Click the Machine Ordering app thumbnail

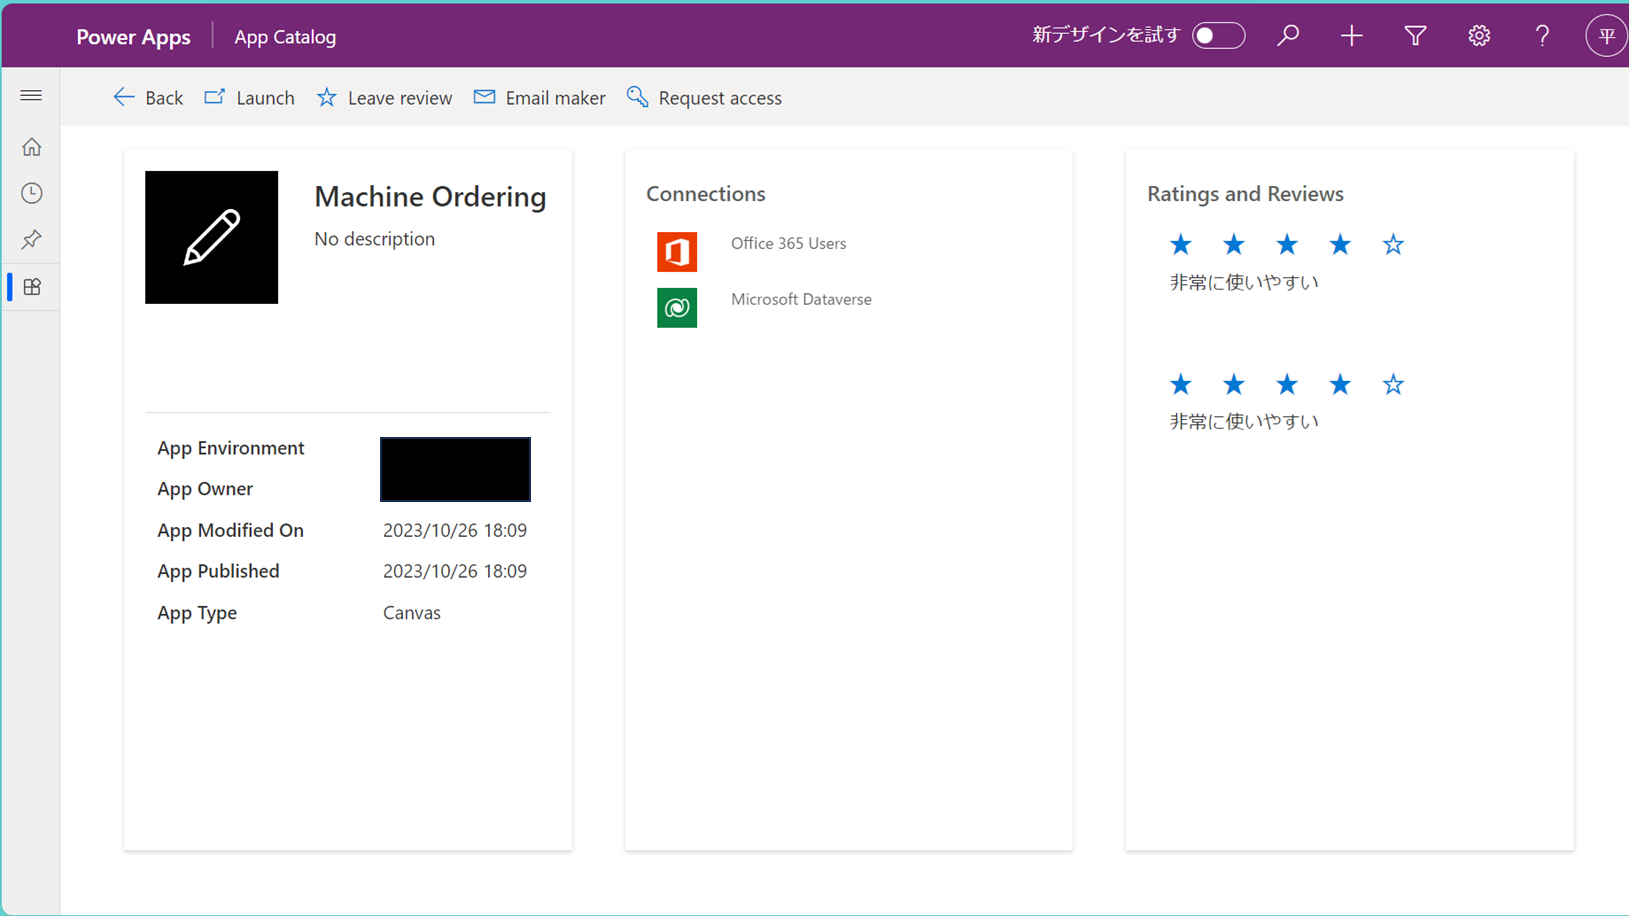(211, 237)
